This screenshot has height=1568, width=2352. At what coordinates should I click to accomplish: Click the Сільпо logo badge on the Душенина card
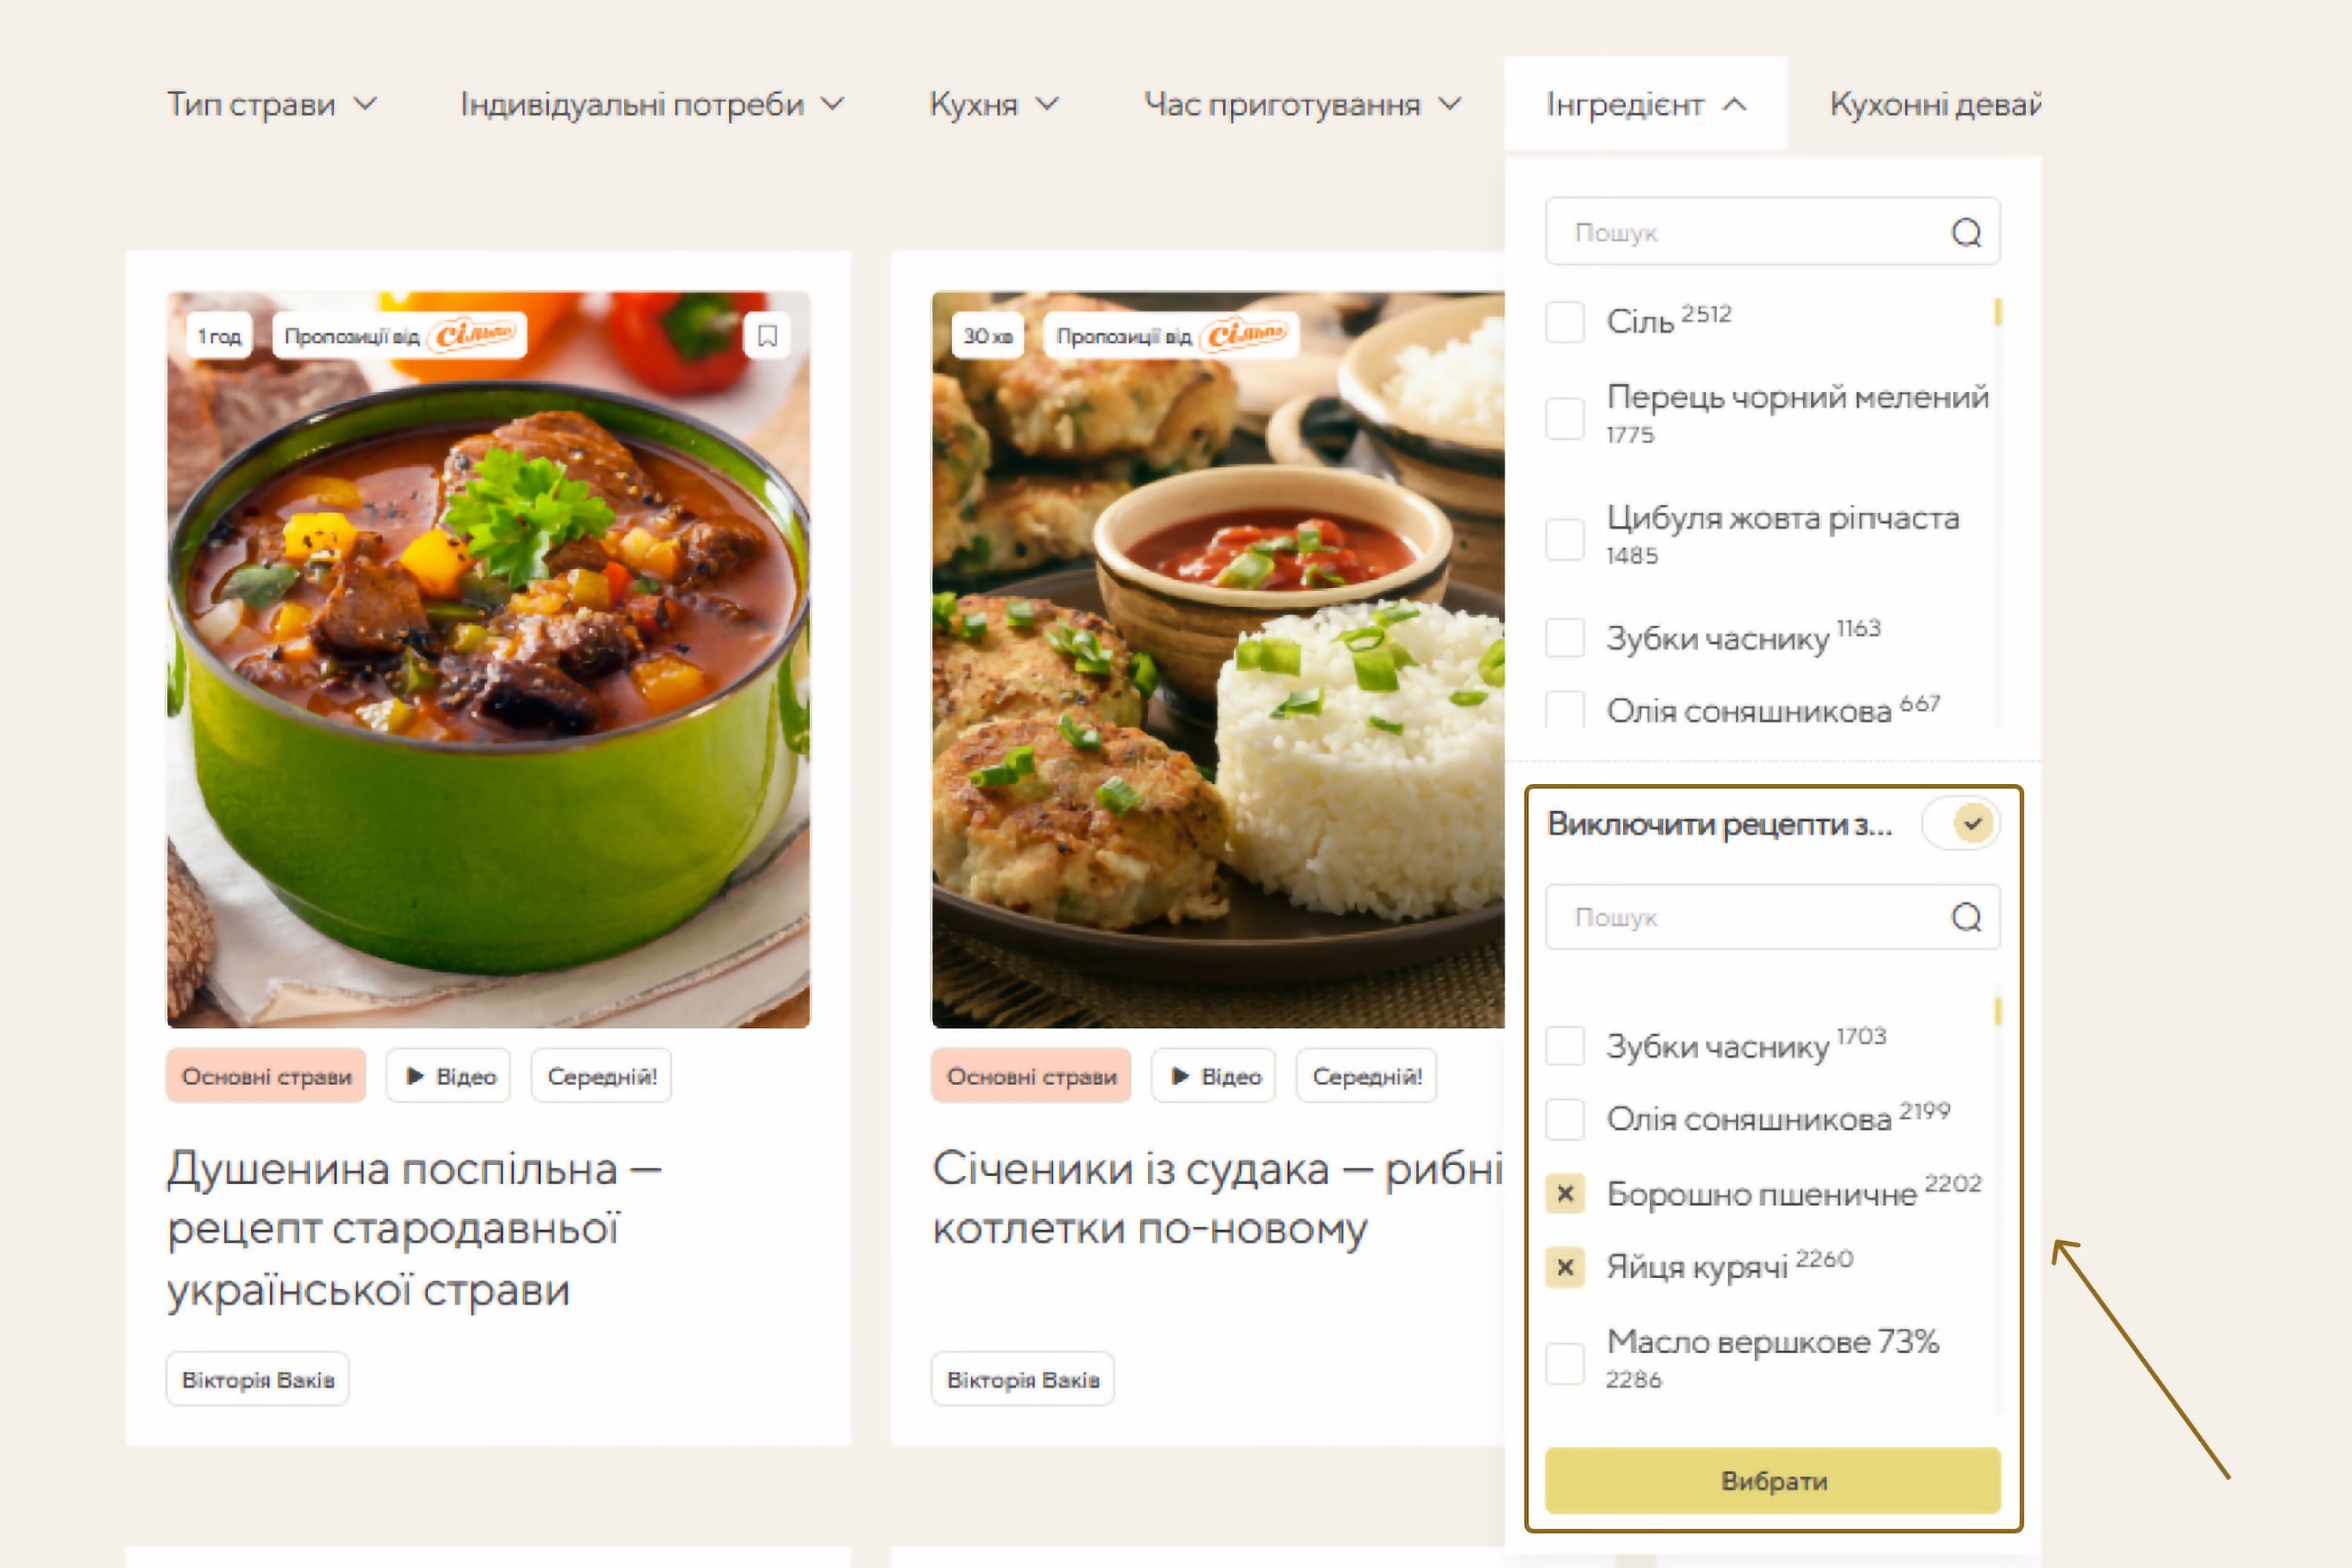pos(473,334)
